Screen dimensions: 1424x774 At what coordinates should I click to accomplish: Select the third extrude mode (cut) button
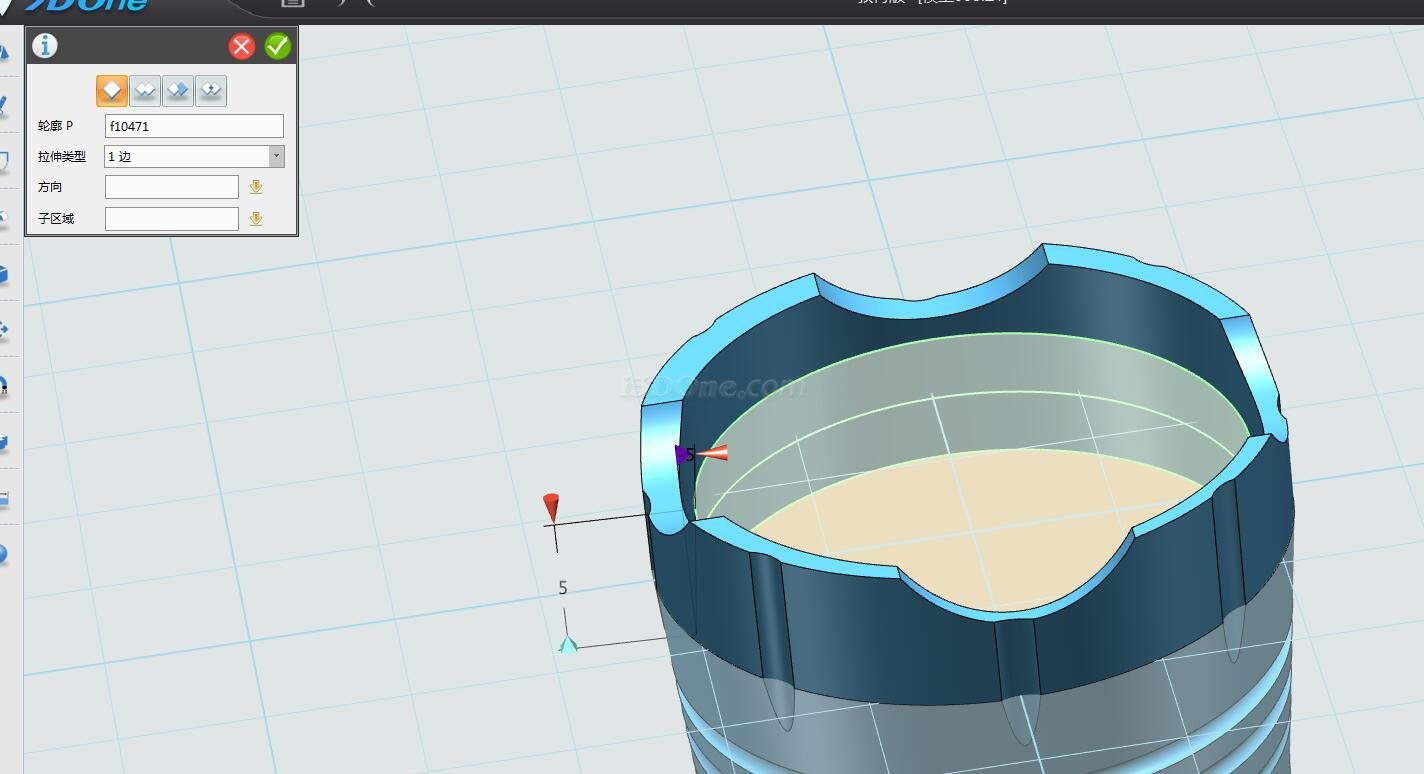[178, 90]
